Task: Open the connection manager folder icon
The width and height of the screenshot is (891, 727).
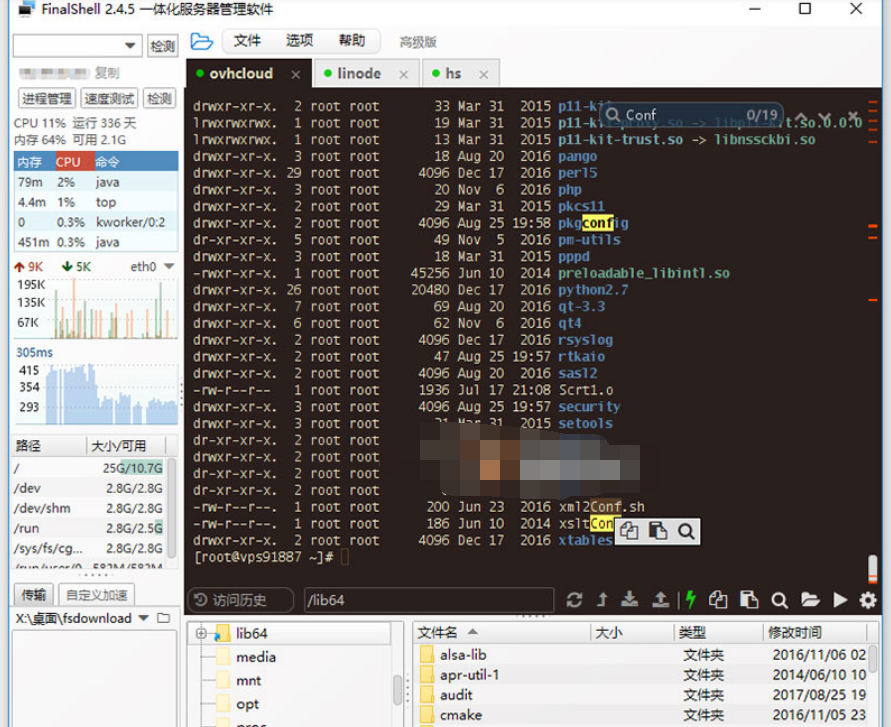Action: (x=202, y=41)
